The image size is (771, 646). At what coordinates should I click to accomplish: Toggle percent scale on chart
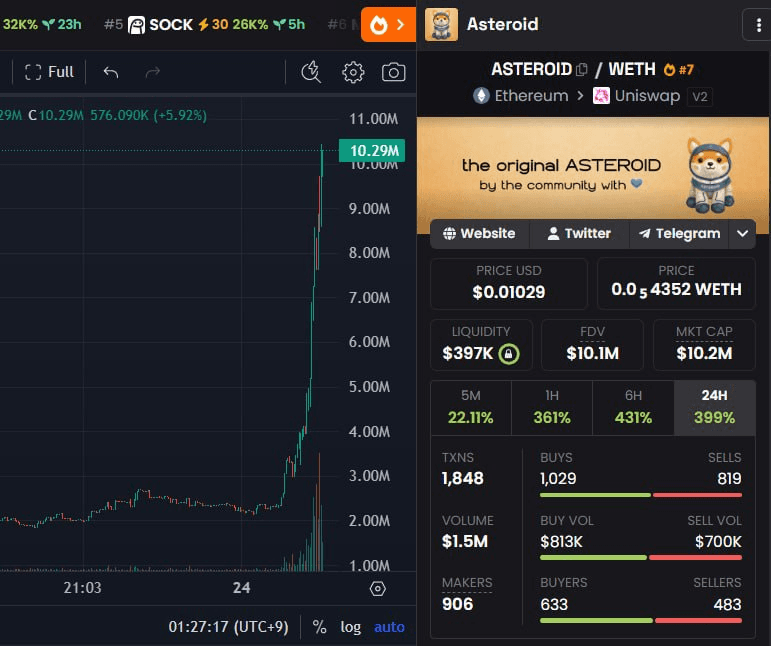tap(319, 627)
